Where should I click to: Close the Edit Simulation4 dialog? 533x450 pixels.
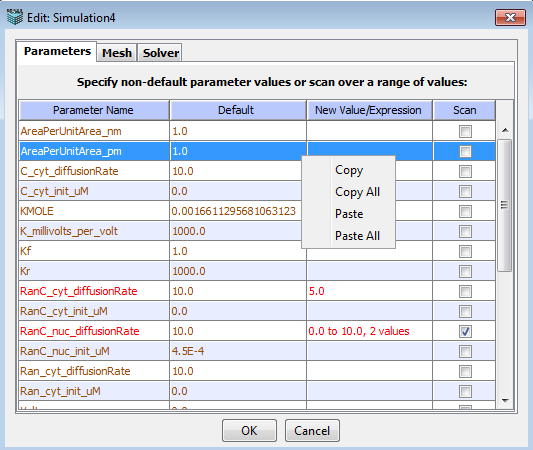[510, 18]
